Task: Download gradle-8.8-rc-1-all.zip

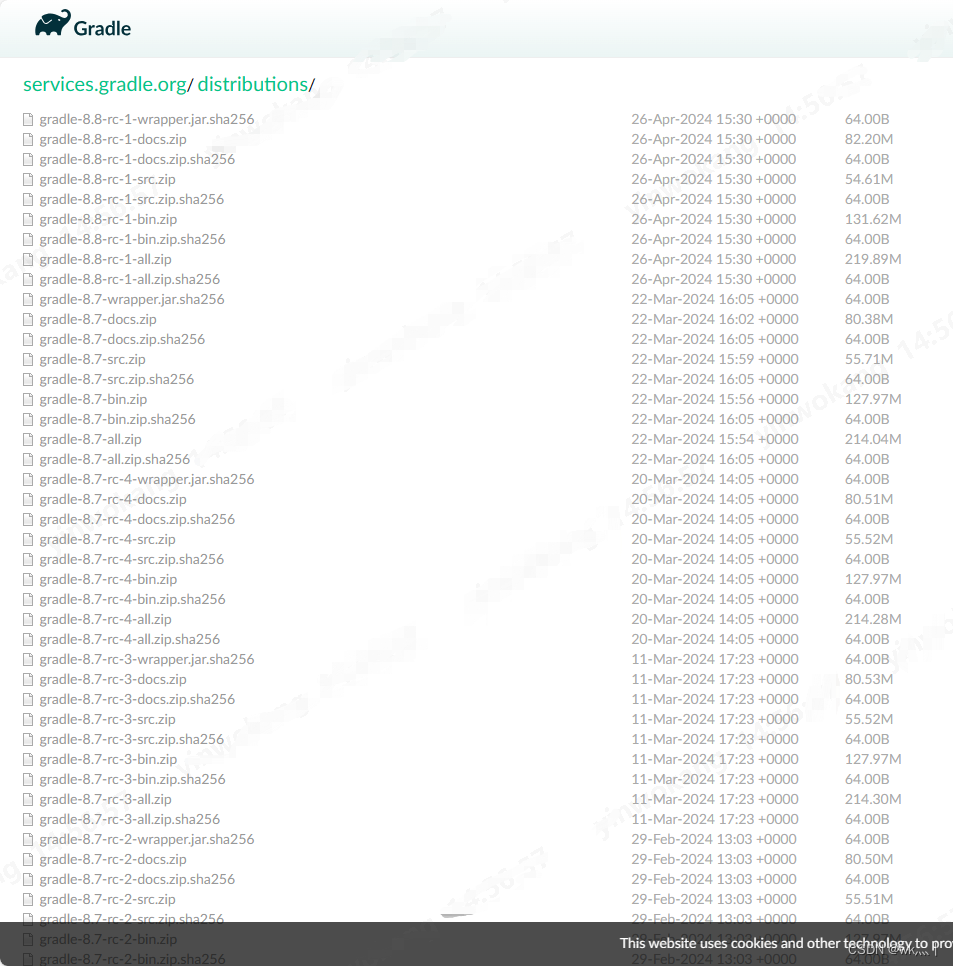Action: pos(104,259)
